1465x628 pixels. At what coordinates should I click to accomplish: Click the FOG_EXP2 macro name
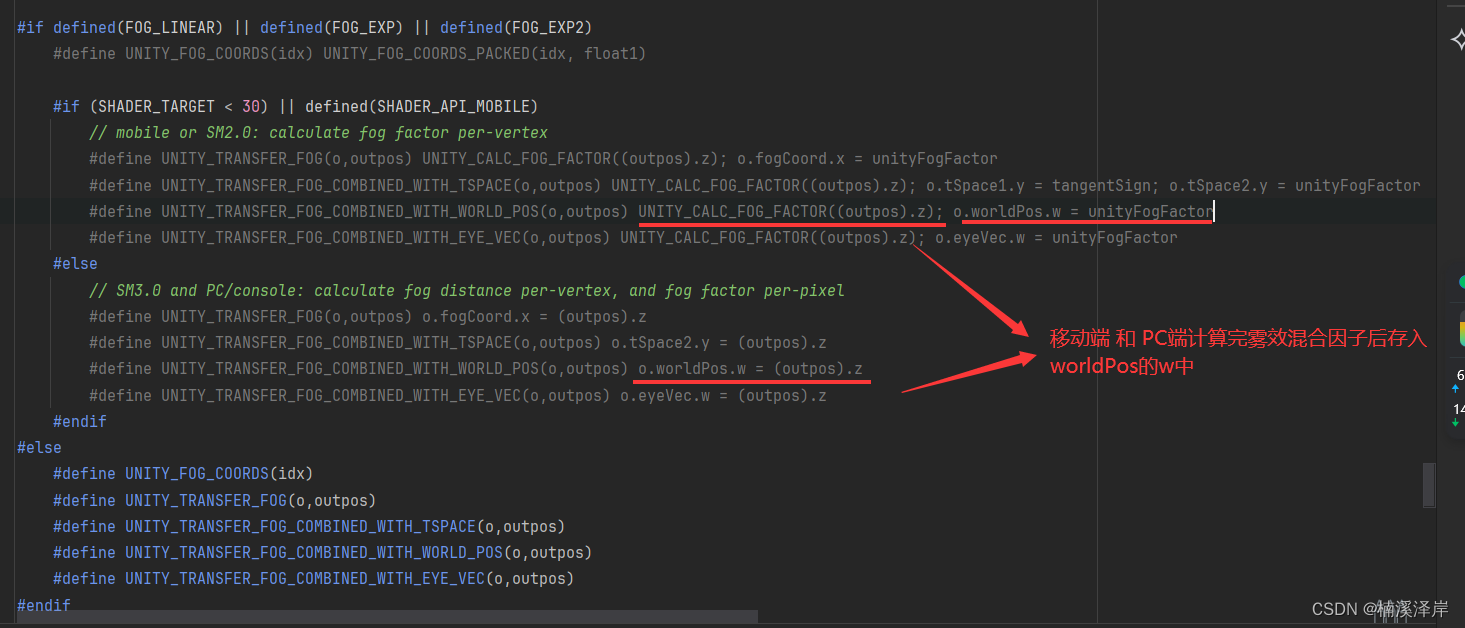[546, 27]
